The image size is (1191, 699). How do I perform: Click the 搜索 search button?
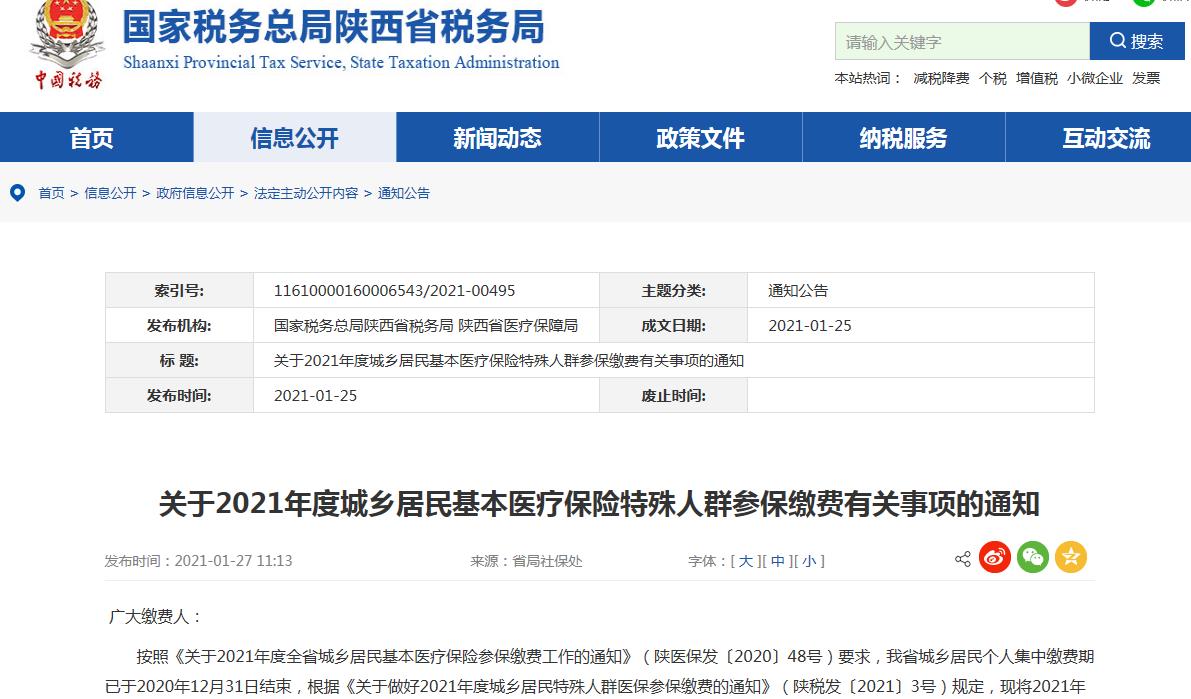coord(1137,41)
